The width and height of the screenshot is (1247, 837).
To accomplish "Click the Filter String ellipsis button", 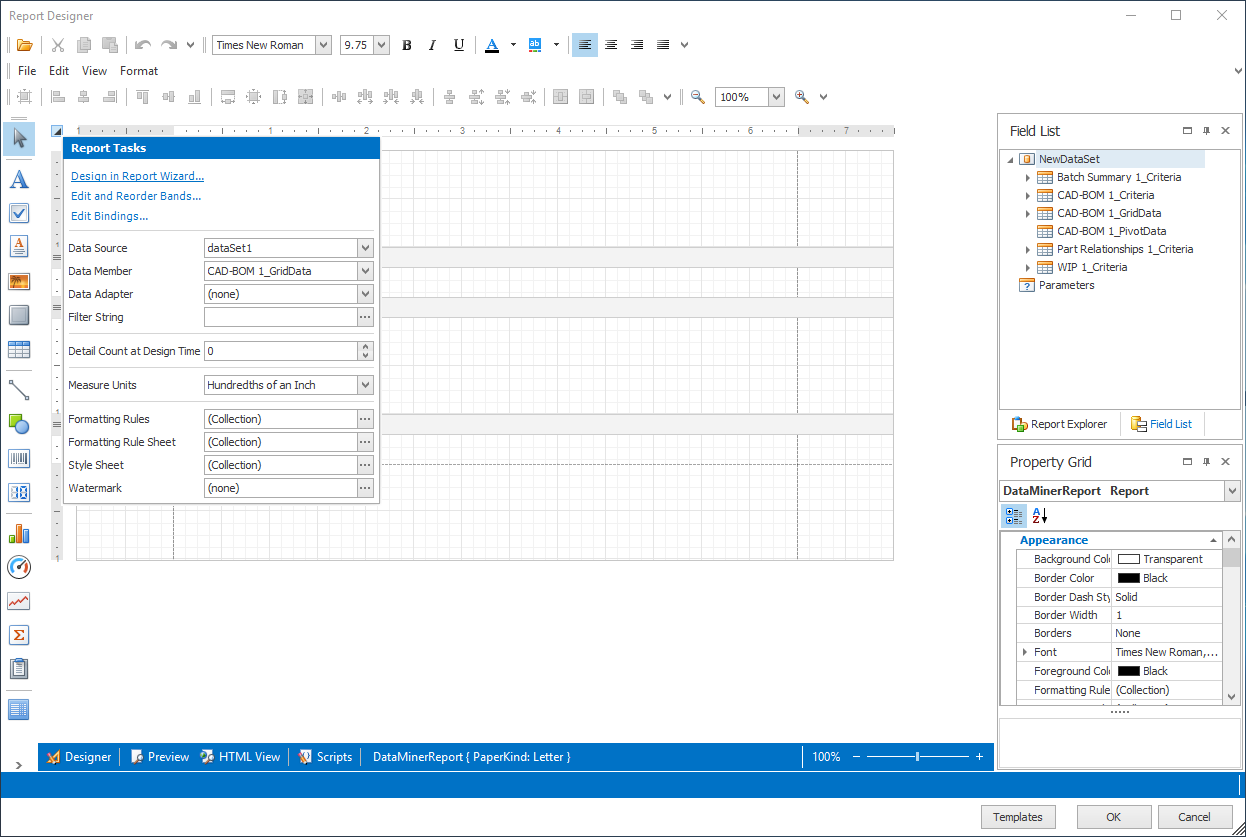I will point(365,317).
